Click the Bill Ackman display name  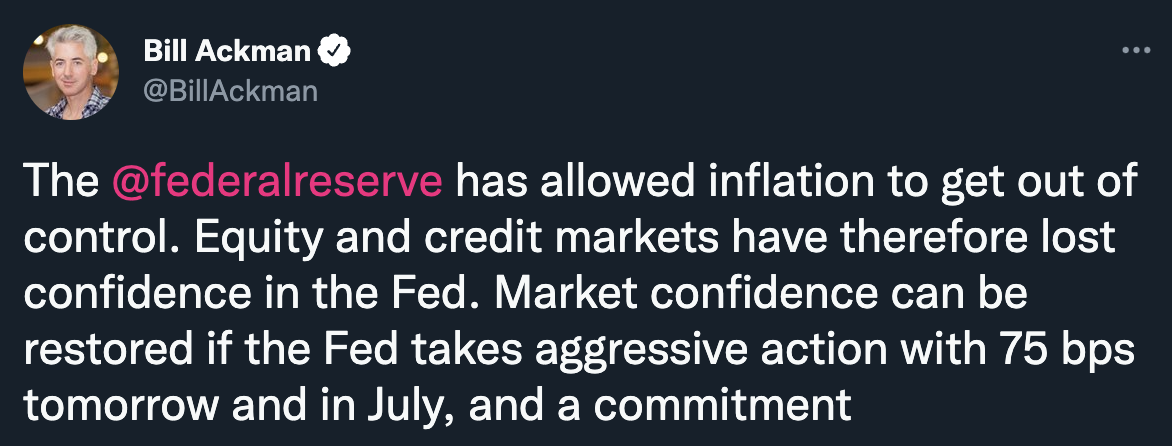click(229, 49)
